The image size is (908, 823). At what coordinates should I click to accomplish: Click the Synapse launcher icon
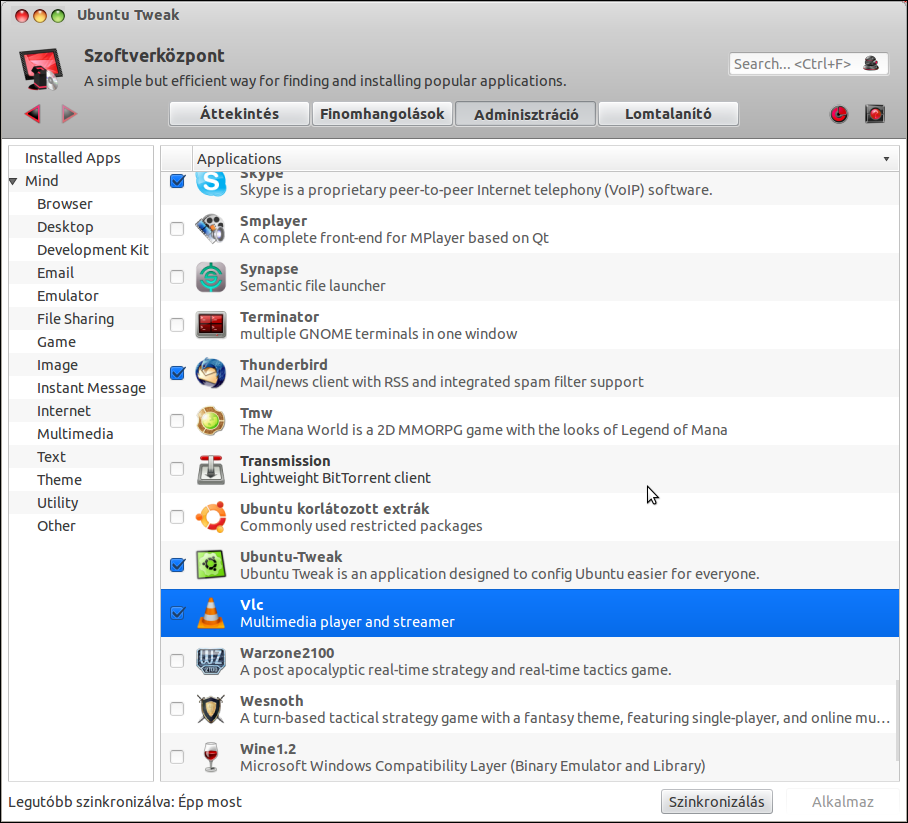click(x=211, y=277)
